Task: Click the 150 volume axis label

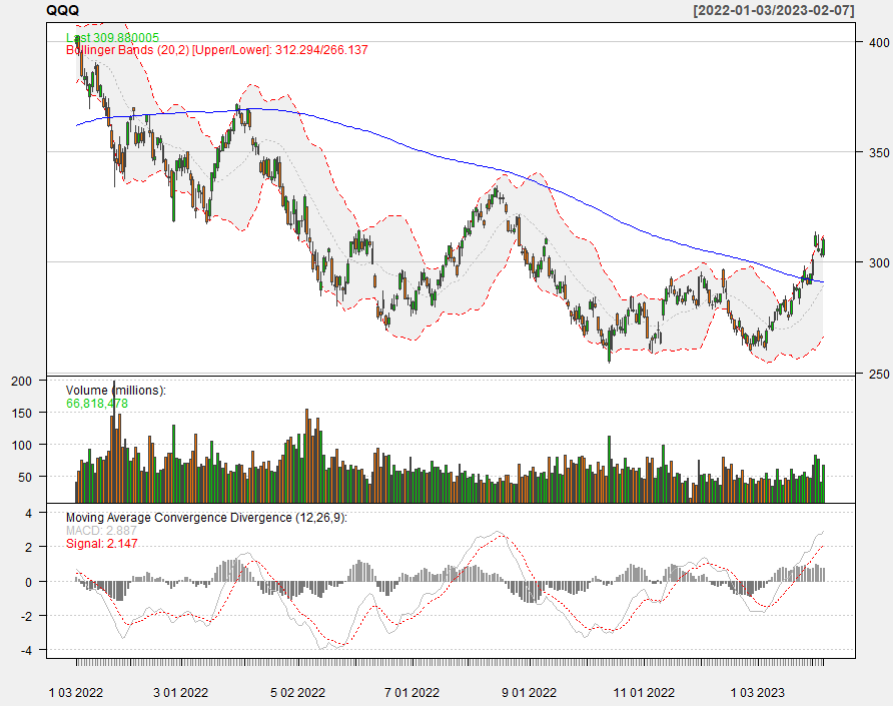Action: [x=22, y=413]
